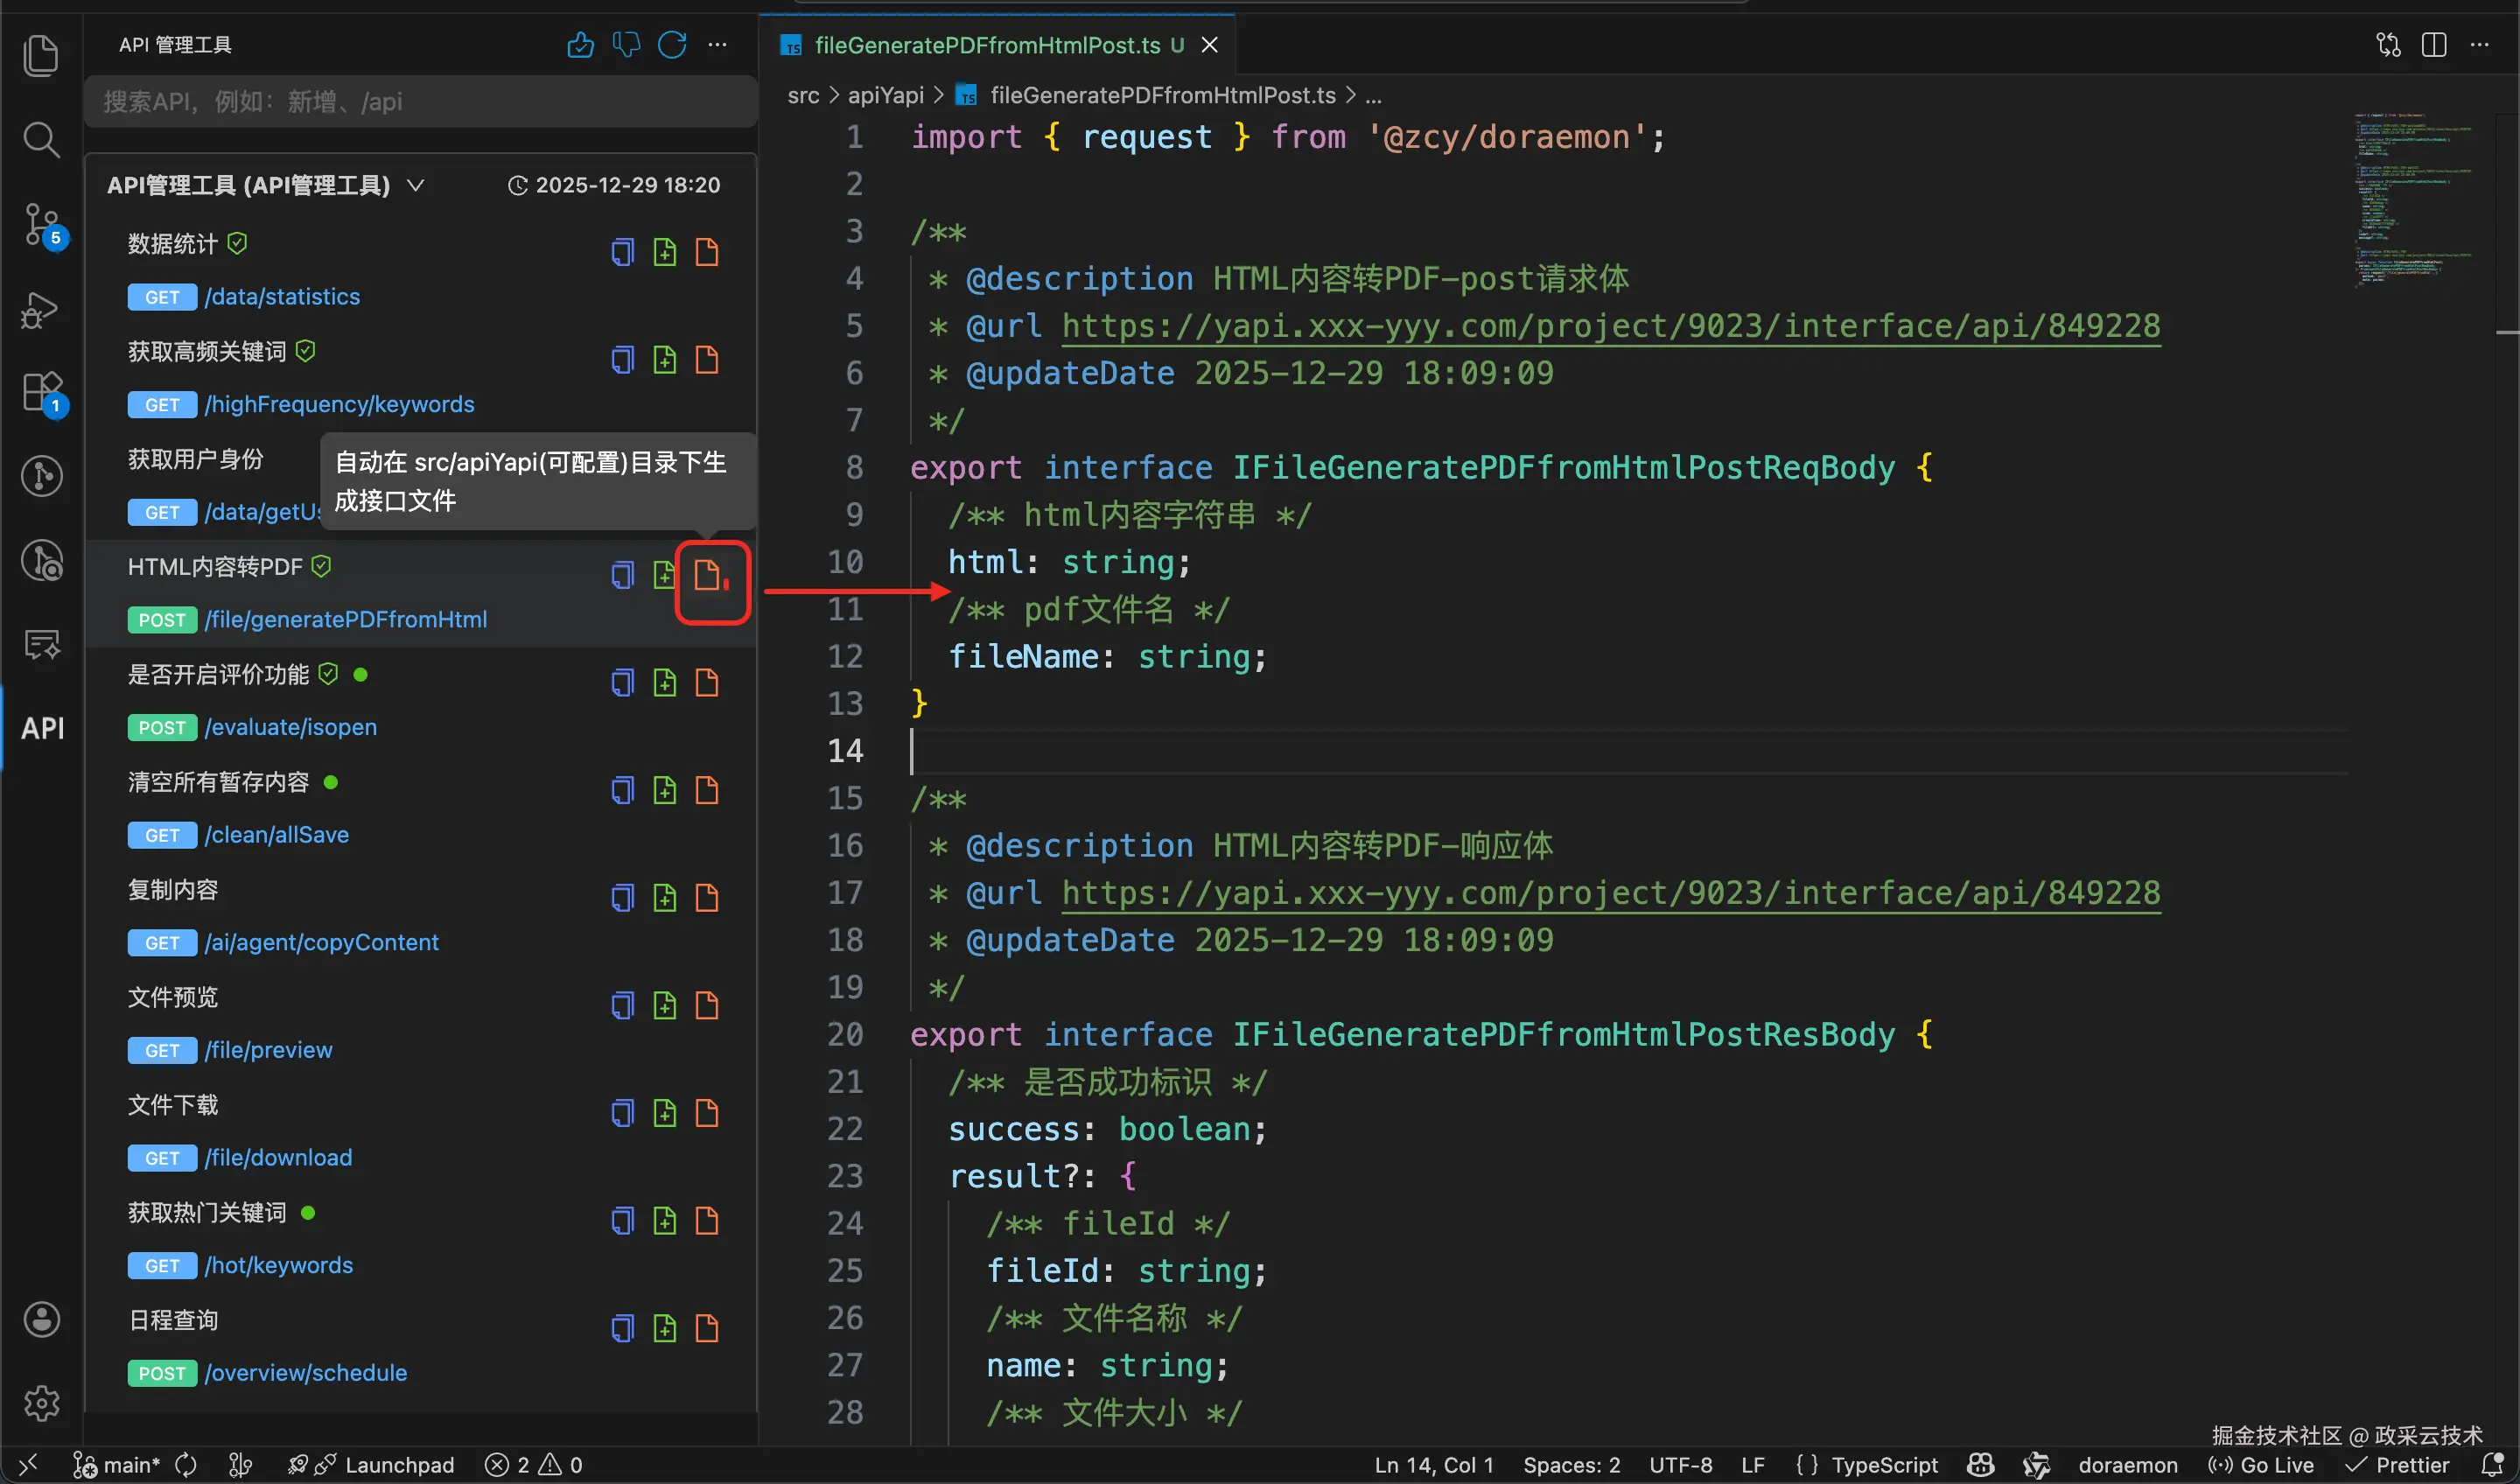
Task: Toggle Go Live in status bar
Action: 2262,1465
